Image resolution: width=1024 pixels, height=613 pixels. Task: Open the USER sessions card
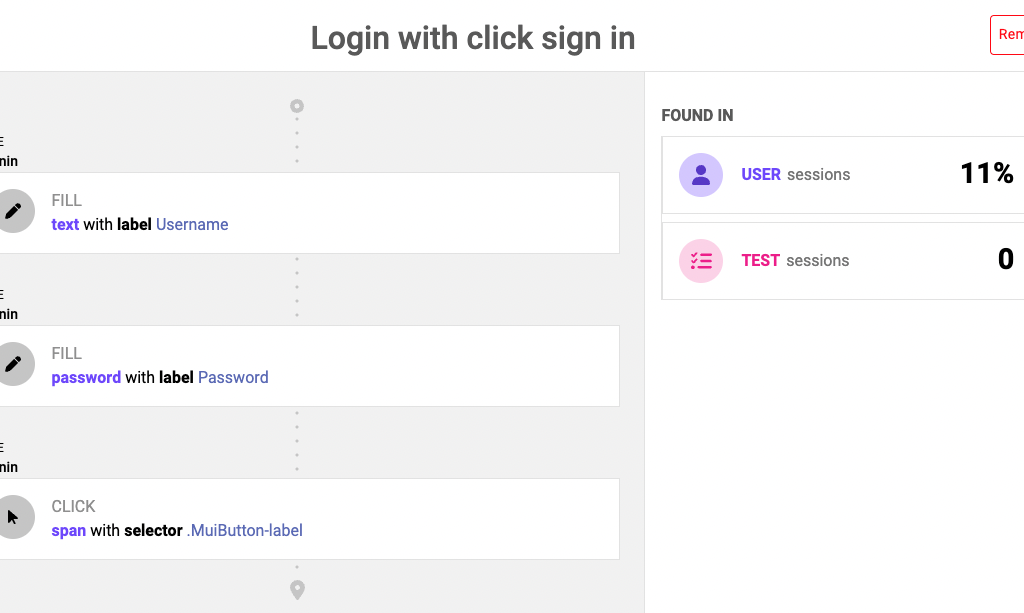point(842,175)
